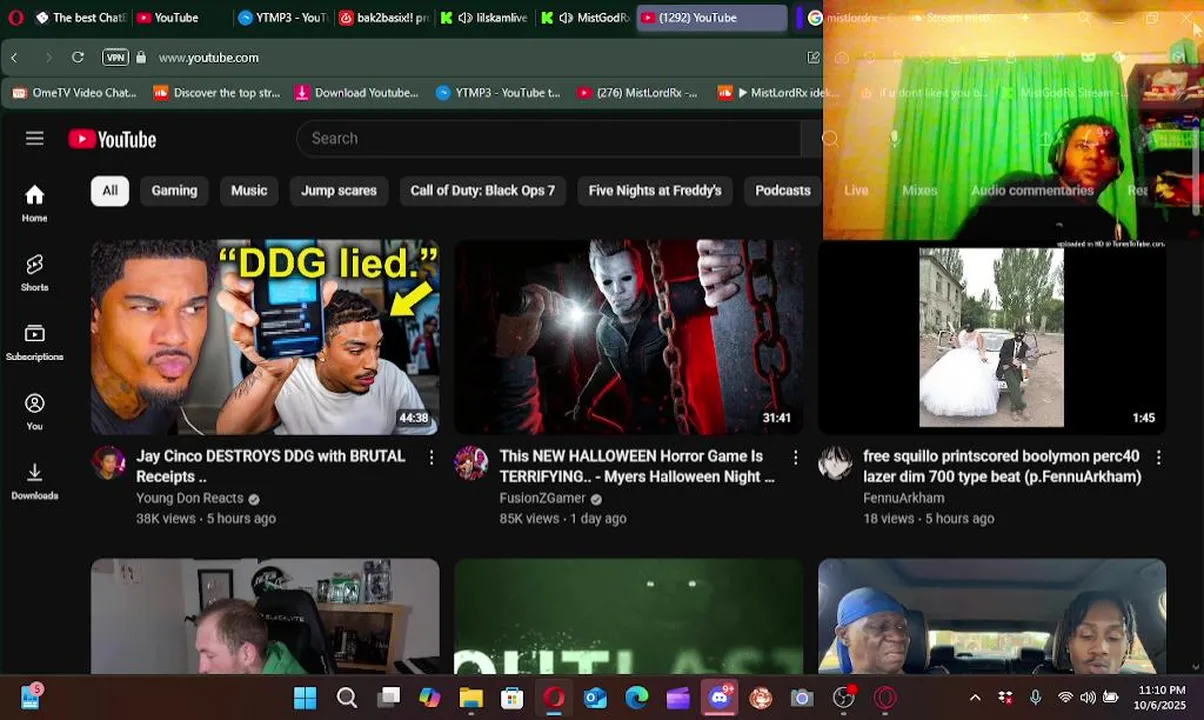Open more options for squillo beat video
The image size is (1204, 720).
1158,457
